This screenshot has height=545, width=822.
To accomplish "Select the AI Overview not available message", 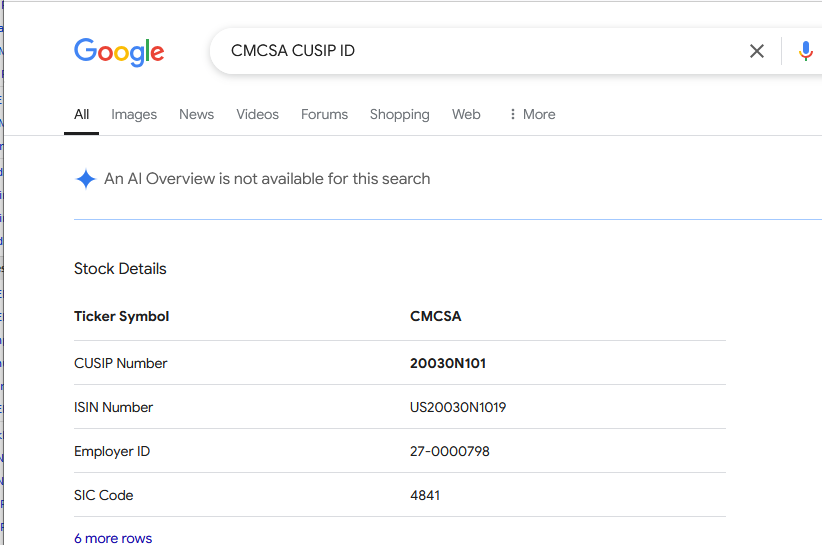I will coord(267,179).
